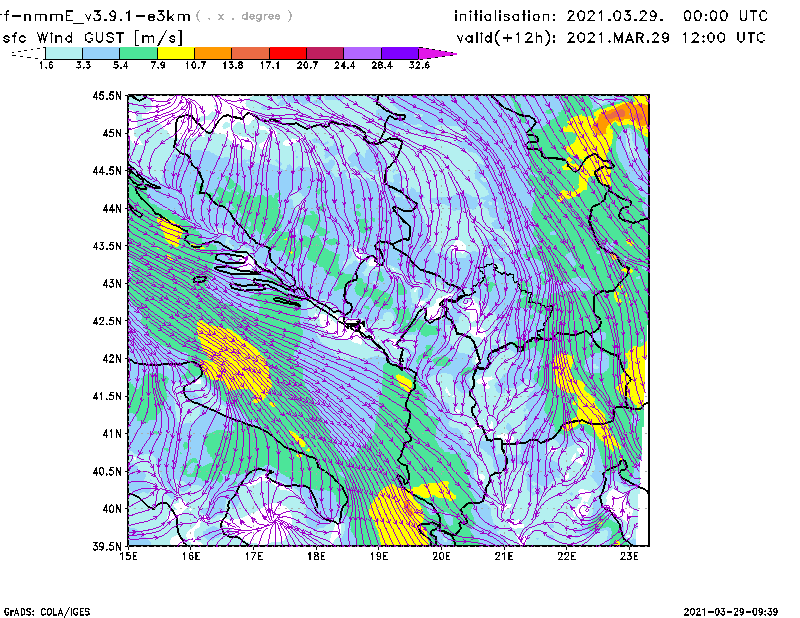
Task: Click the model name text 'nmmE_v3.9.1-e3km'
Action: coord(108,16)
